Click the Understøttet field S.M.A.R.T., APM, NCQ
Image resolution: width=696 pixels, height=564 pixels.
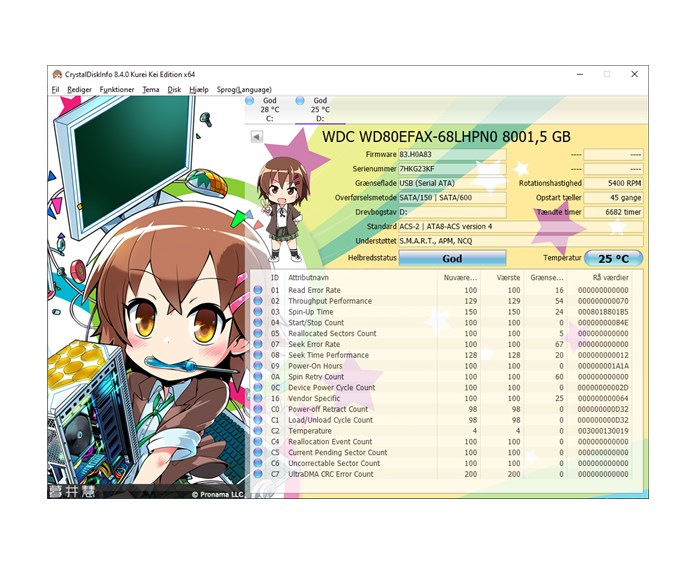[x=520, y=241]
